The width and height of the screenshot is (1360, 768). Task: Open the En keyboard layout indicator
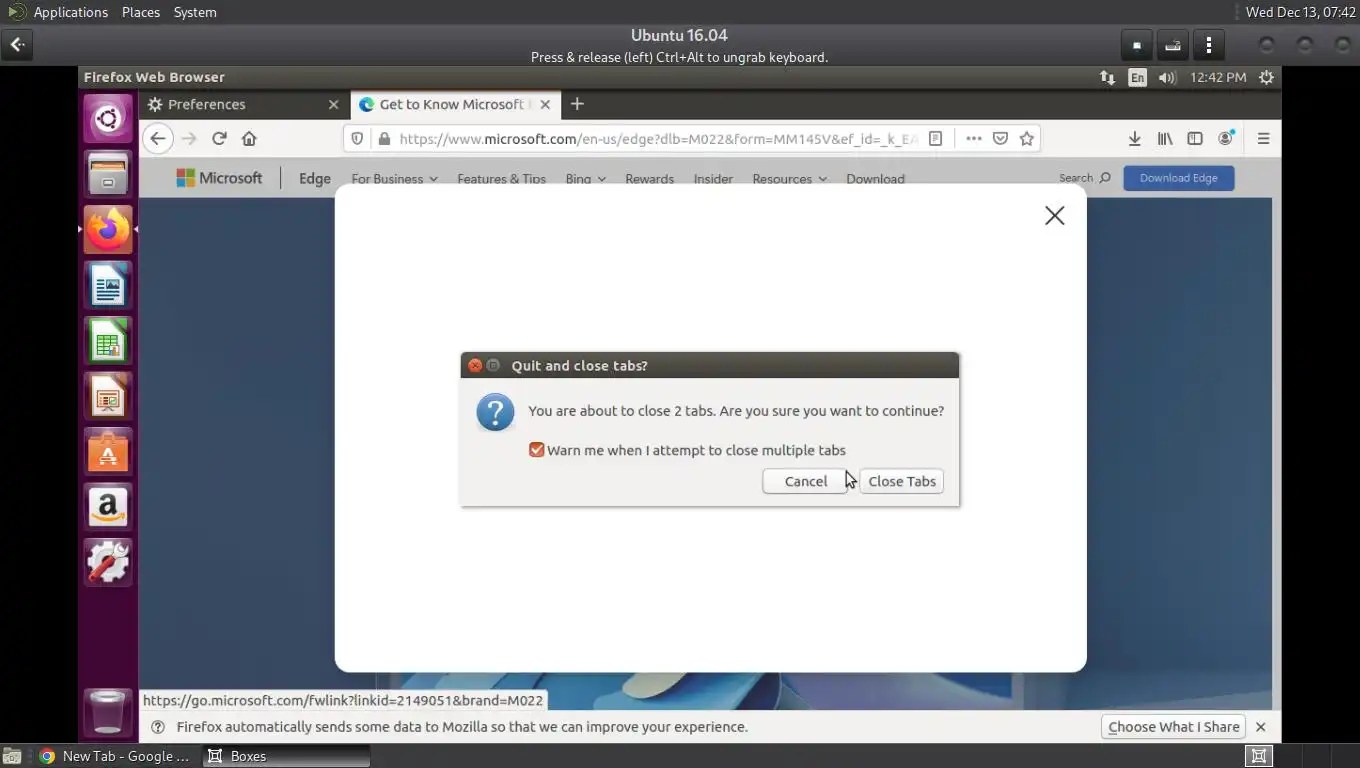[1137, 77]
